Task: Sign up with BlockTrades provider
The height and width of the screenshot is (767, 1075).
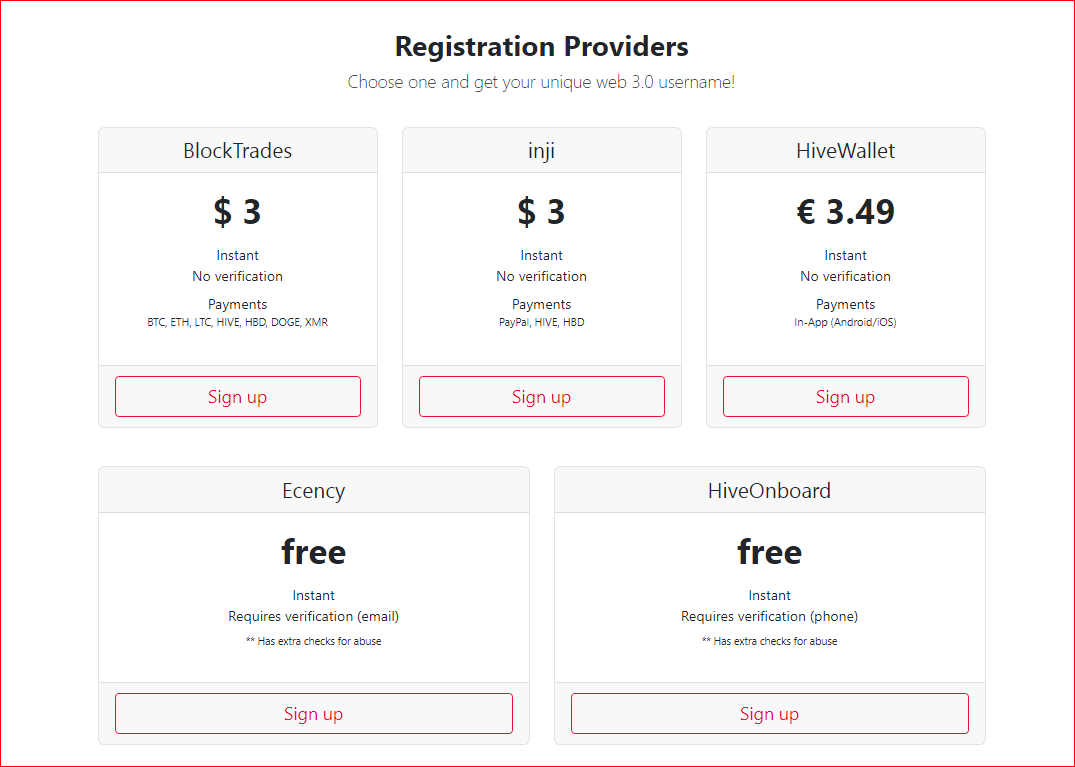Action: 237,396
